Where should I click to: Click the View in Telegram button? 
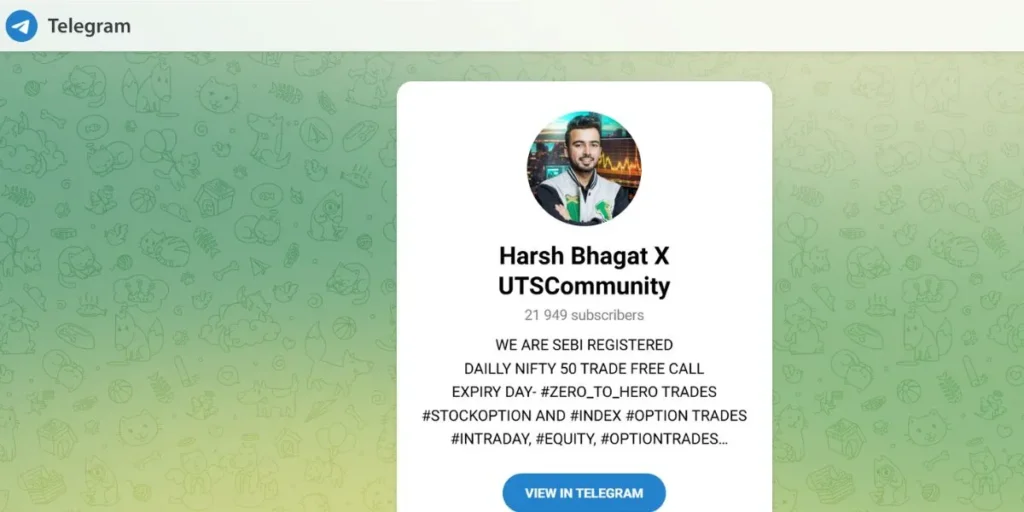click(584, 493)
